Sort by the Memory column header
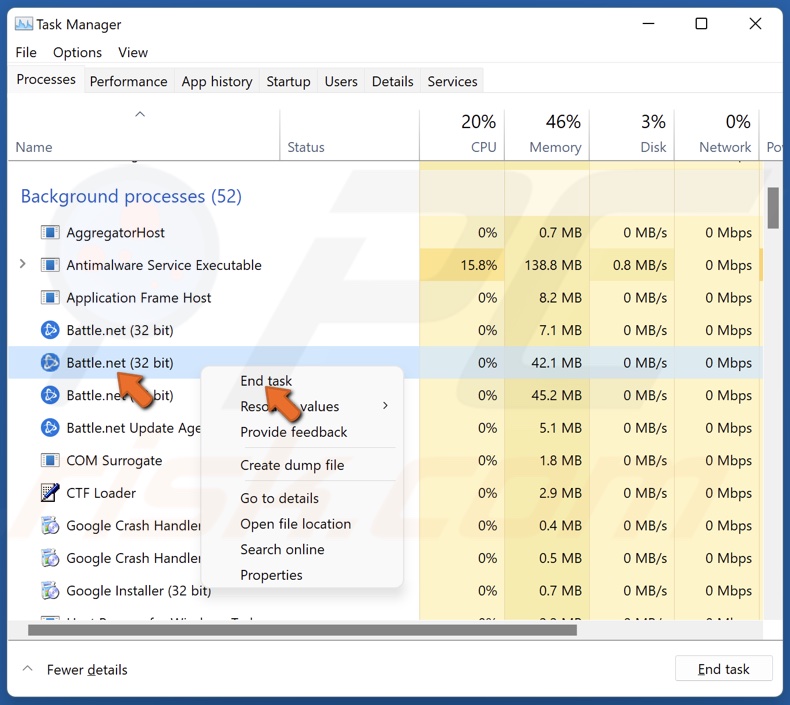Viewport: 790px width, 705px height. click(x=547, y=135)
